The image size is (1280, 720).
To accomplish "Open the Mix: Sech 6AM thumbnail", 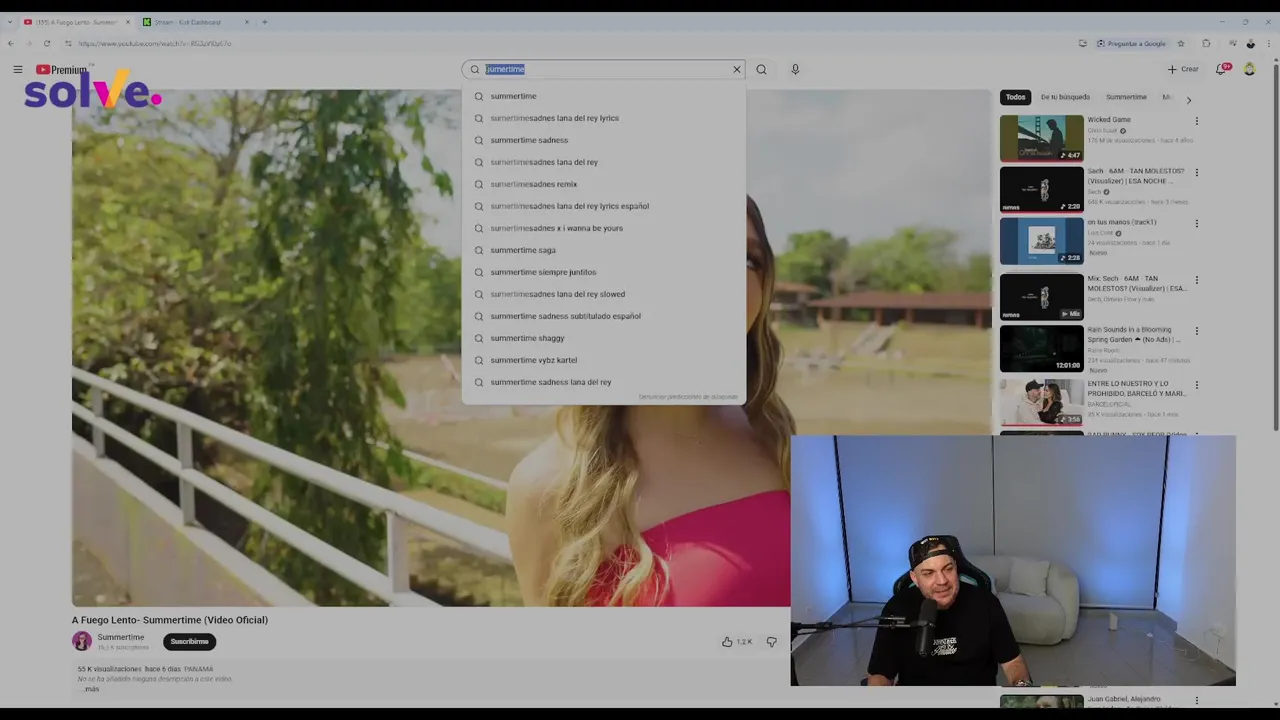I will pyautogui.click(x=1041, y=296).
